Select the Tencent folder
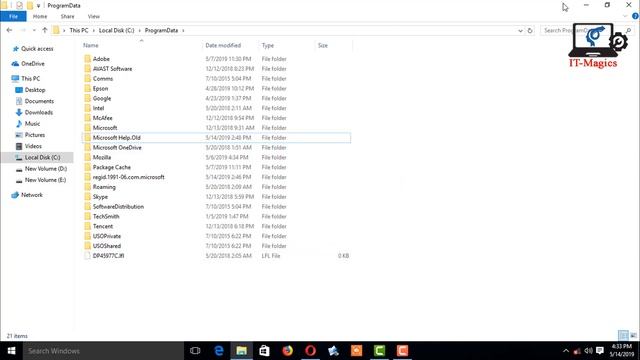Viewport: 640px width, 360px height. 103,226
